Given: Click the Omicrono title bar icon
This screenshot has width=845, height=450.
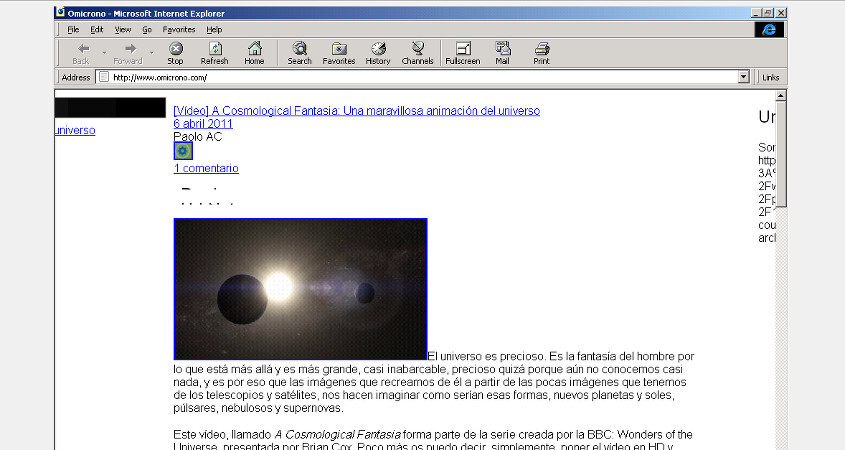Looking at the screenshot, I should (60, 12).
